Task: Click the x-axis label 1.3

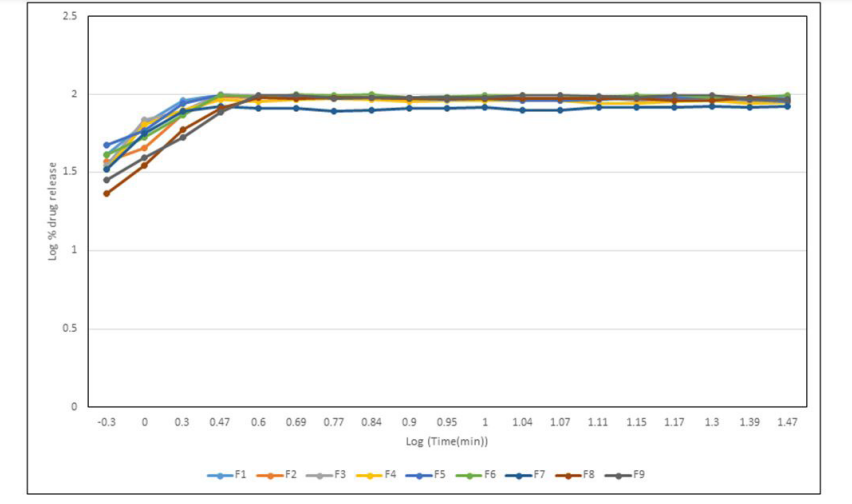Action: [x=712, y=423]
